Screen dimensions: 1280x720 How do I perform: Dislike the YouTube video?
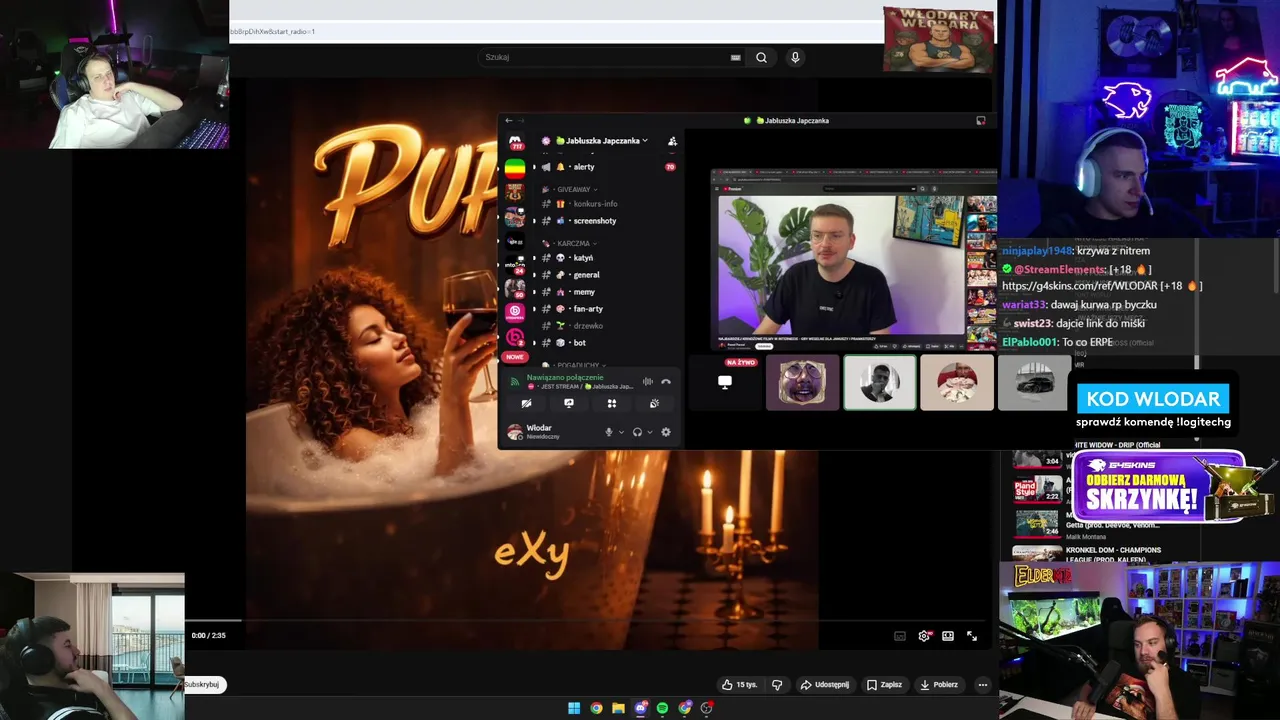tap(777, 685)
